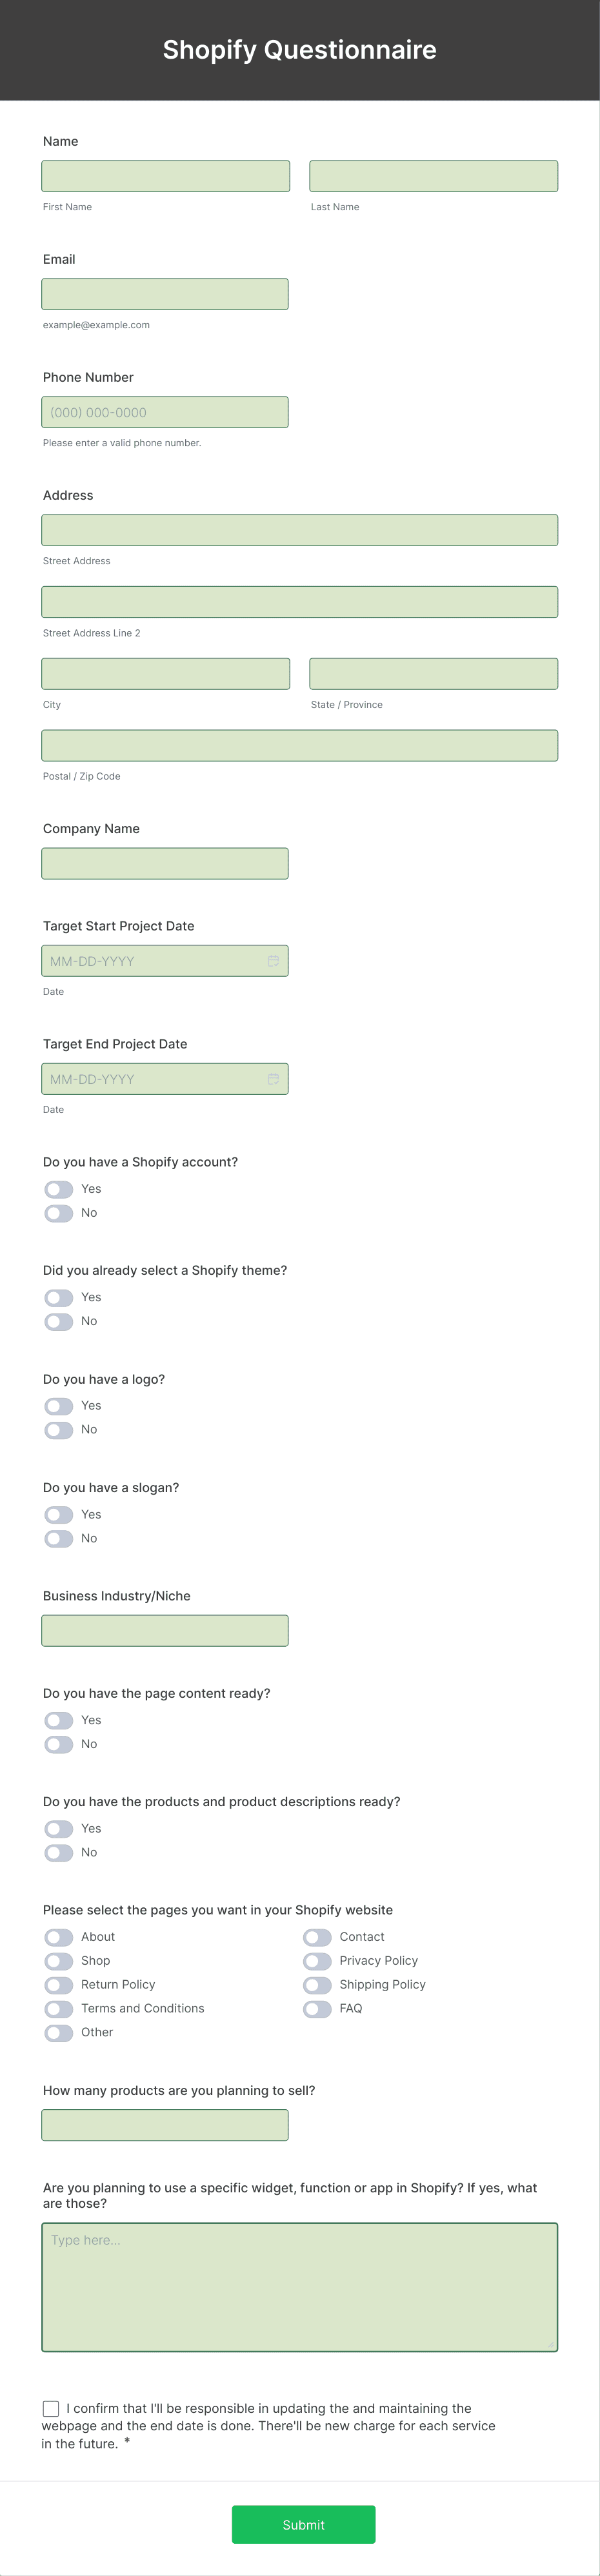This screenshot has width=600, height=2576.
Task: Toggle No for Shopify theme selection
Action: point(58,1321)
